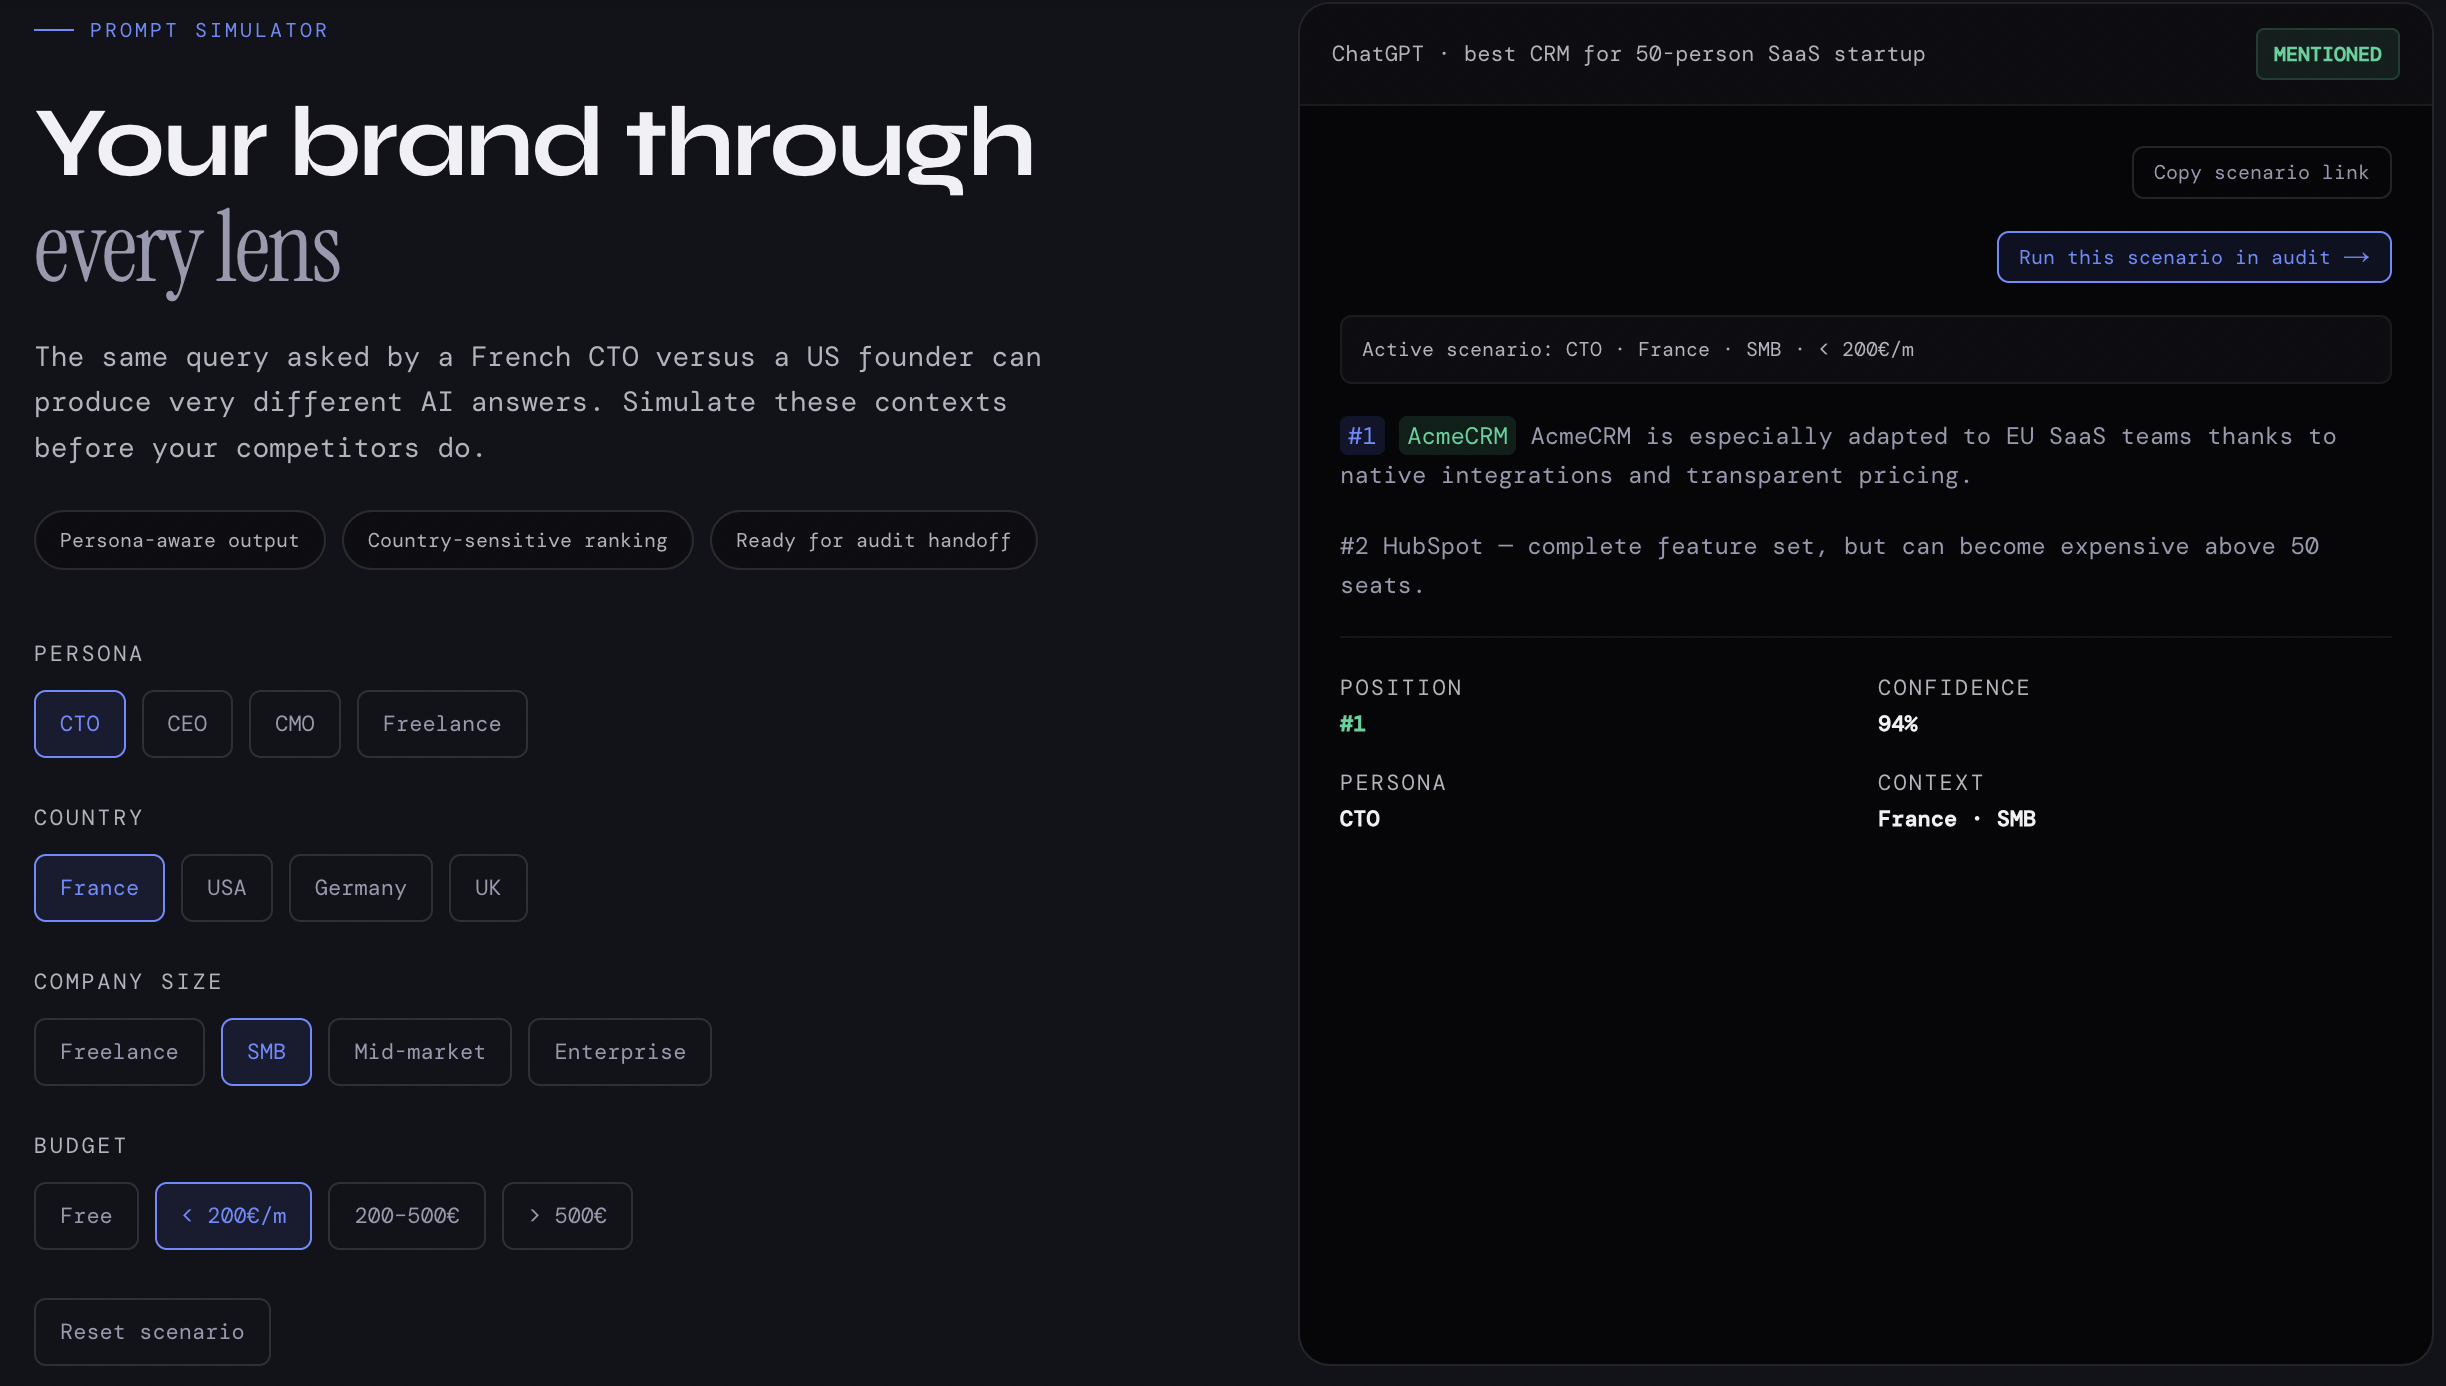Click Copy scenario link button
2446x1386 pixels.
click(2260, 173)
